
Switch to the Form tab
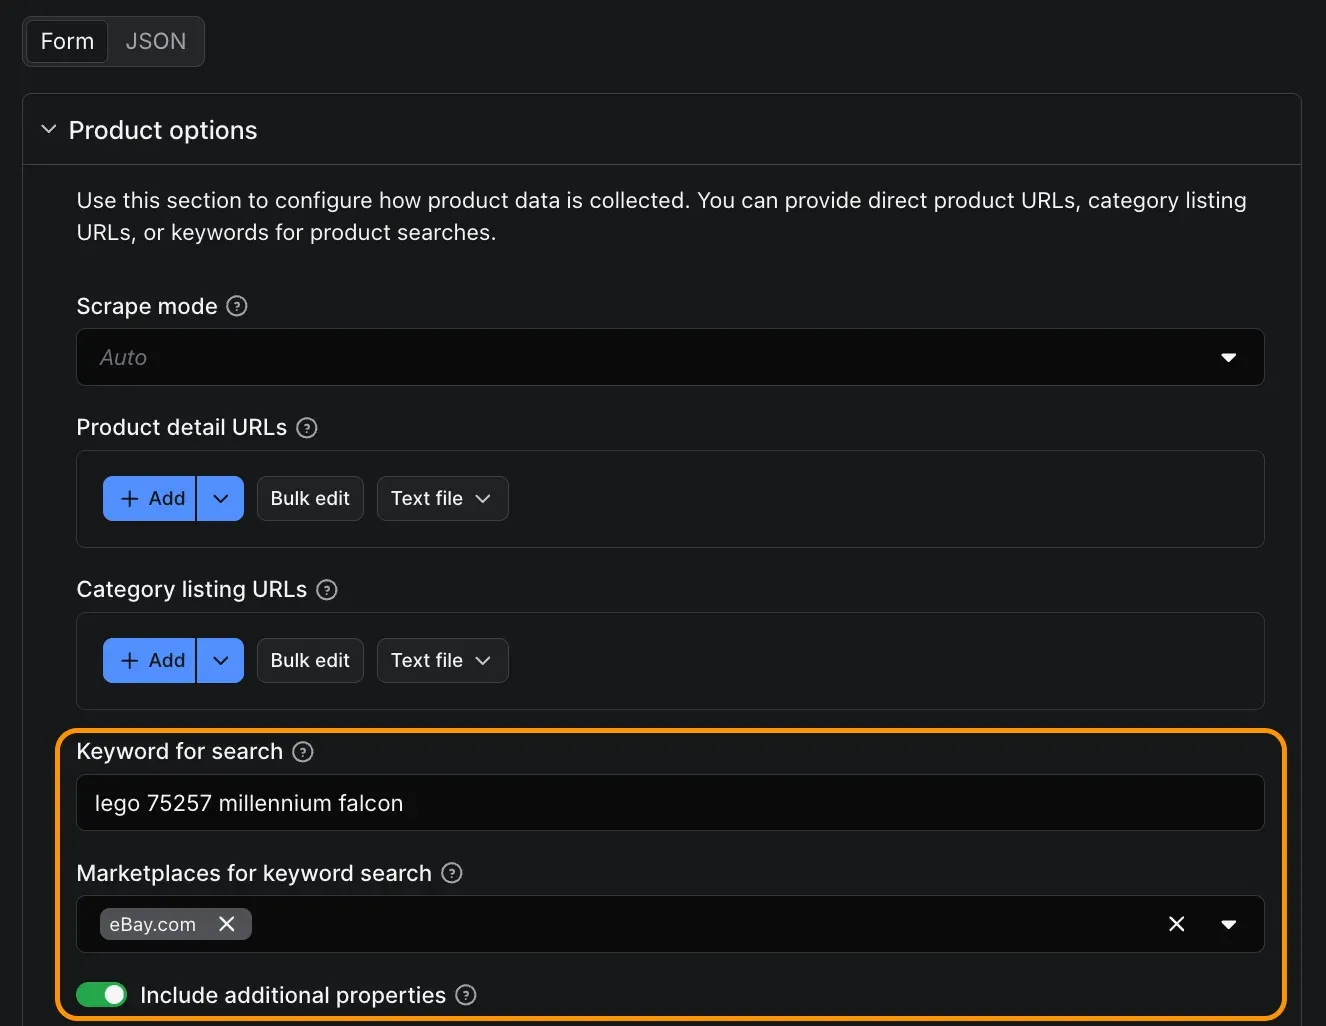67,41
